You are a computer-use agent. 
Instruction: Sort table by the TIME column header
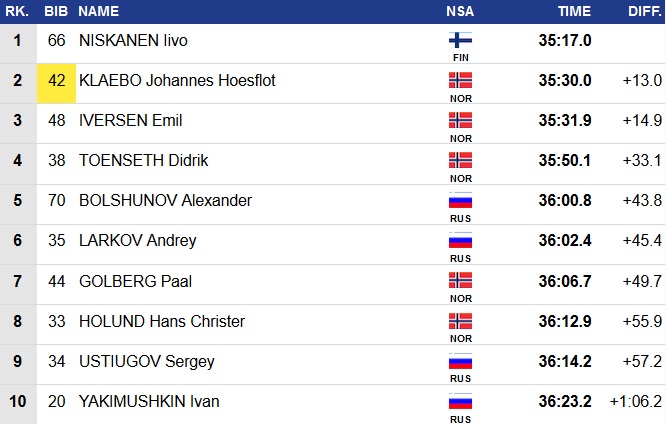click(x=574, y=11)
